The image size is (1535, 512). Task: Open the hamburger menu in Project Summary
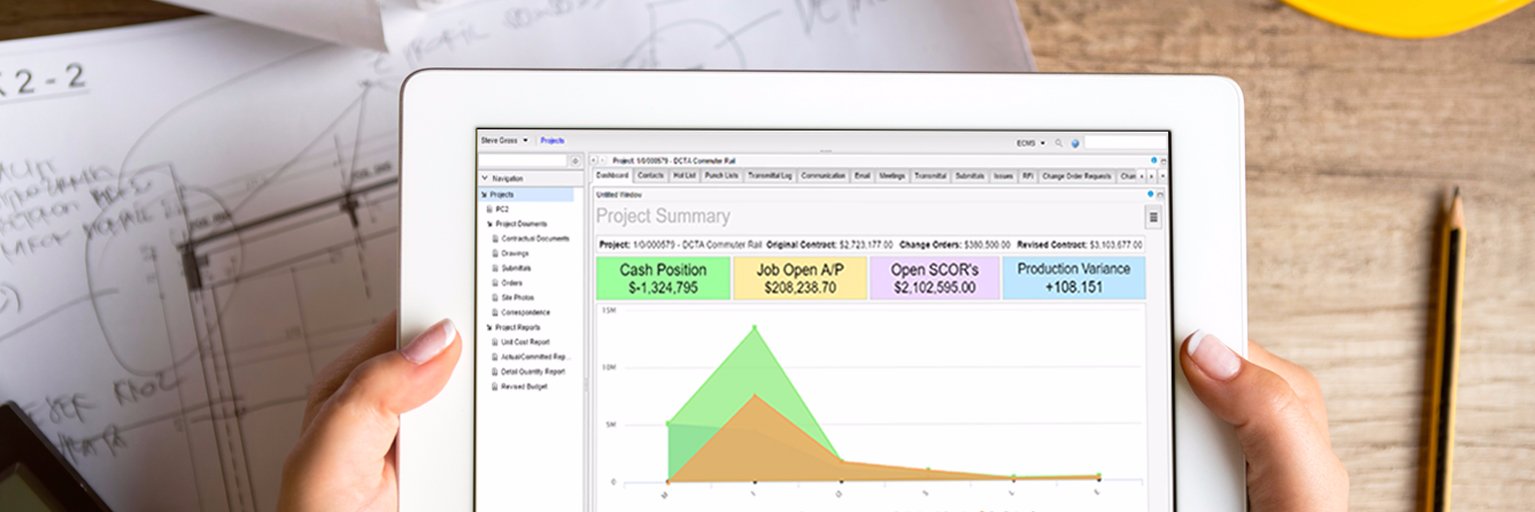coord(1153,217)
